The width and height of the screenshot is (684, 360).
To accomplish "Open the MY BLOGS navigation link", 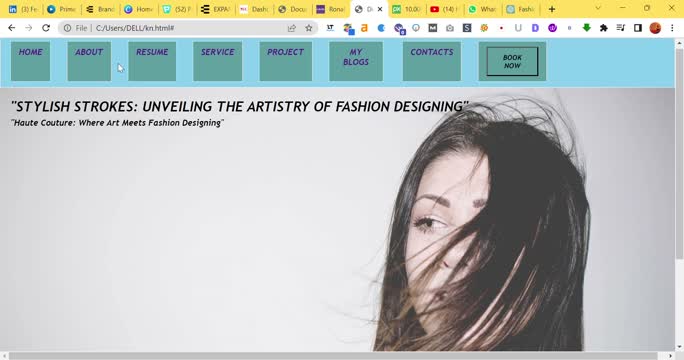I will pyautogui.click(x=356, y=57).
